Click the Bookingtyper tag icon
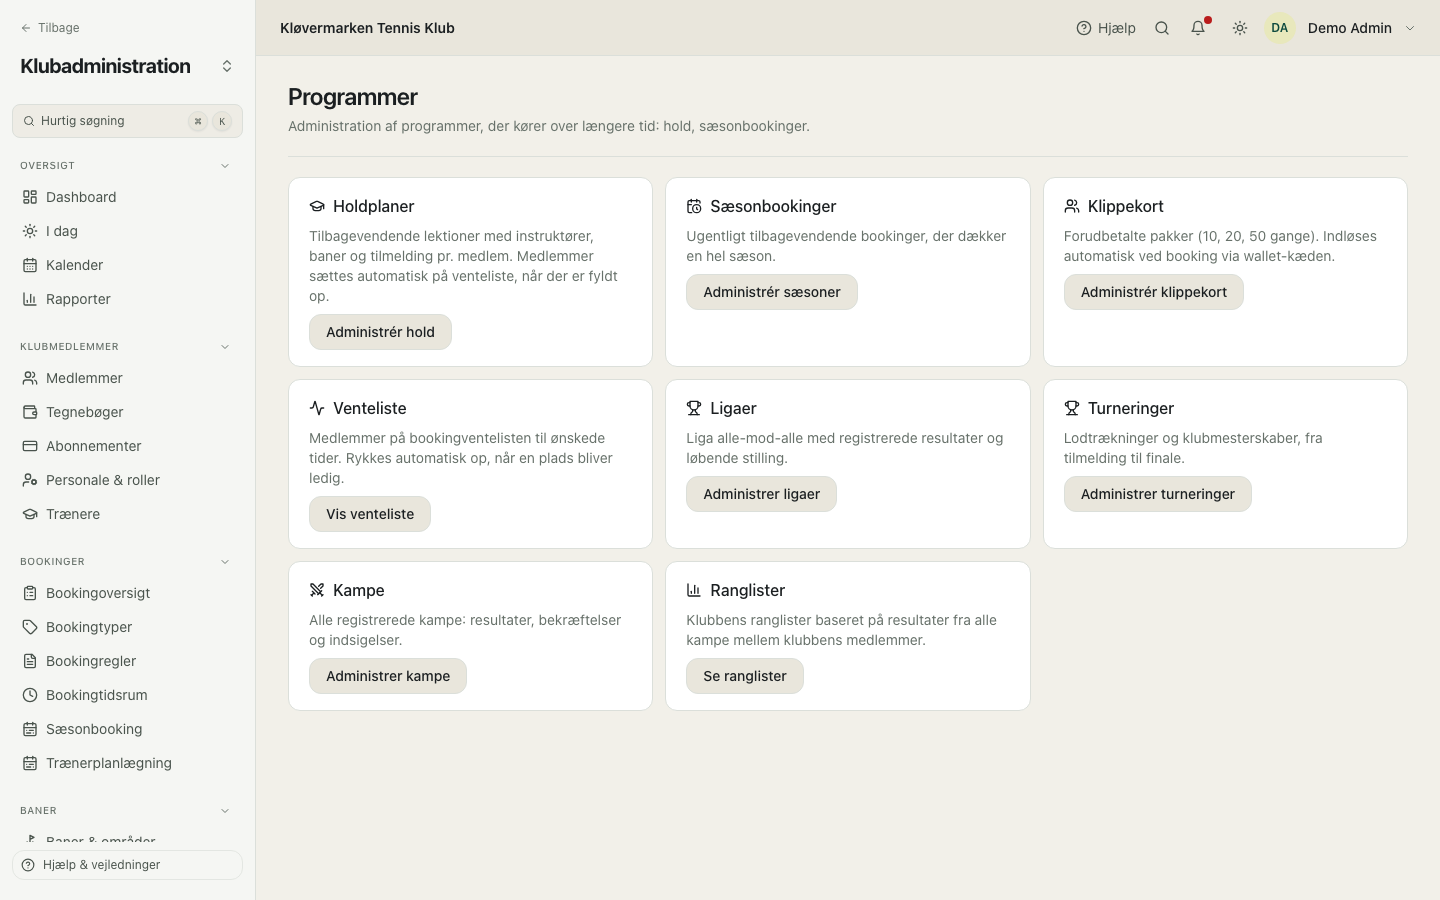The height and width of the screenshot is (900, 1440). pyautogui.click(x=30, y=627)
